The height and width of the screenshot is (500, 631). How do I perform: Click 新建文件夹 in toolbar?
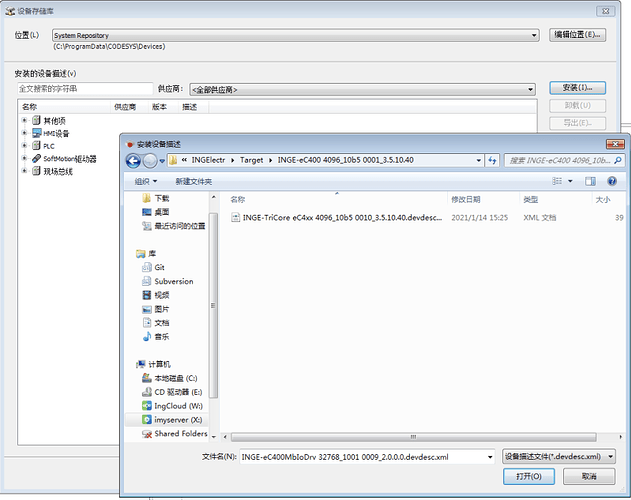[x=194, y=182]
